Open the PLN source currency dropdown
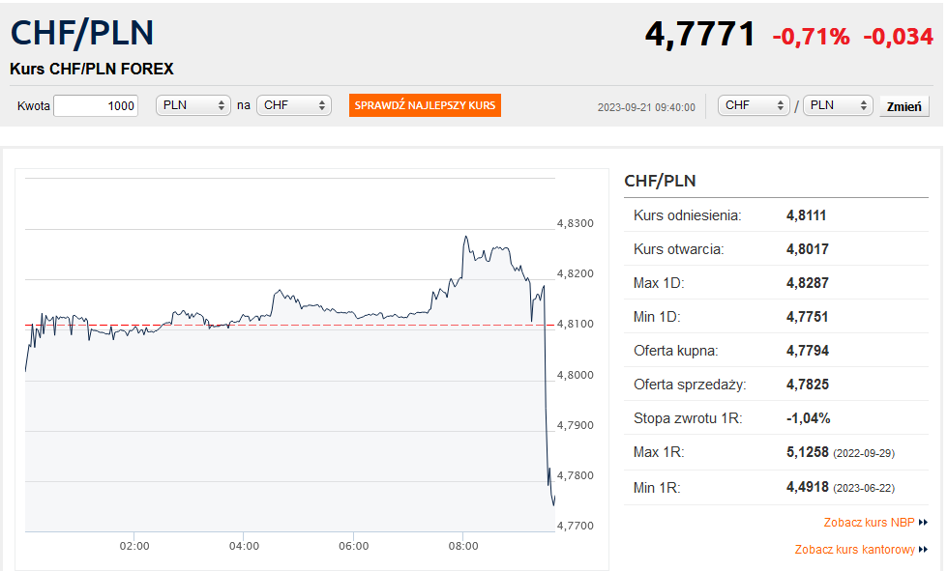 (x=193, y=105)
